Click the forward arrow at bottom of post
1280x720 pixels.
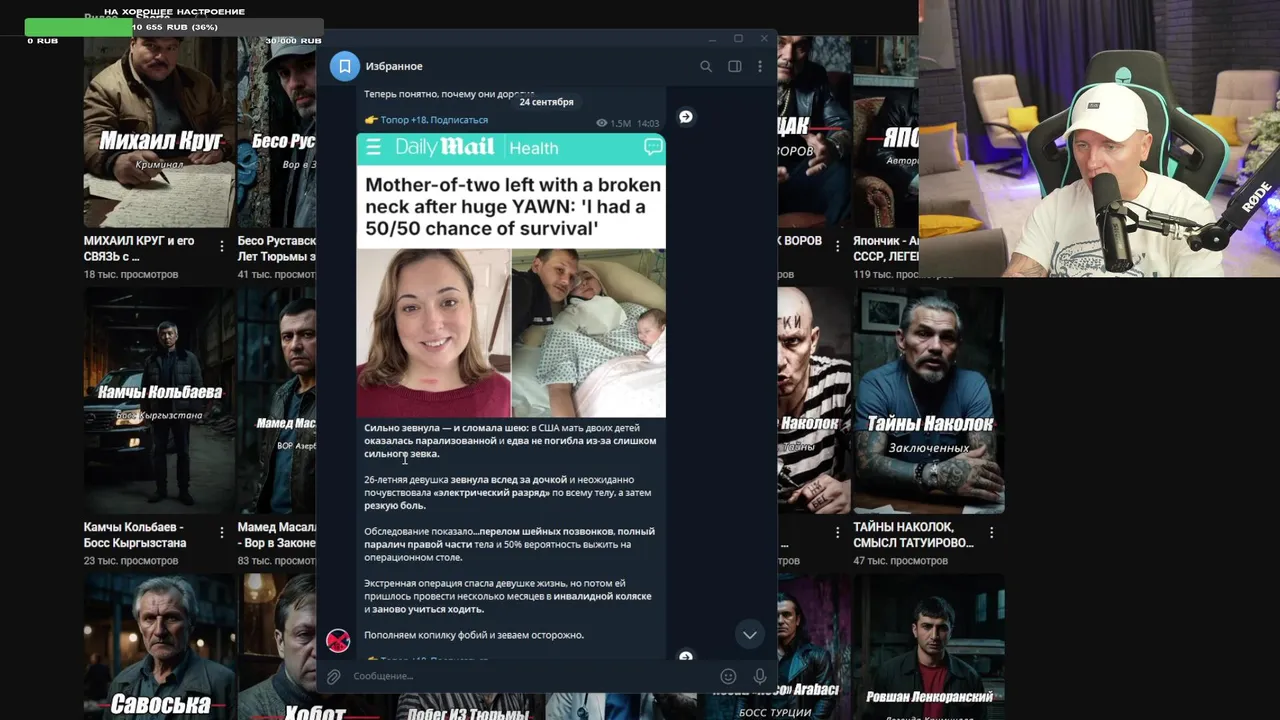686,656
